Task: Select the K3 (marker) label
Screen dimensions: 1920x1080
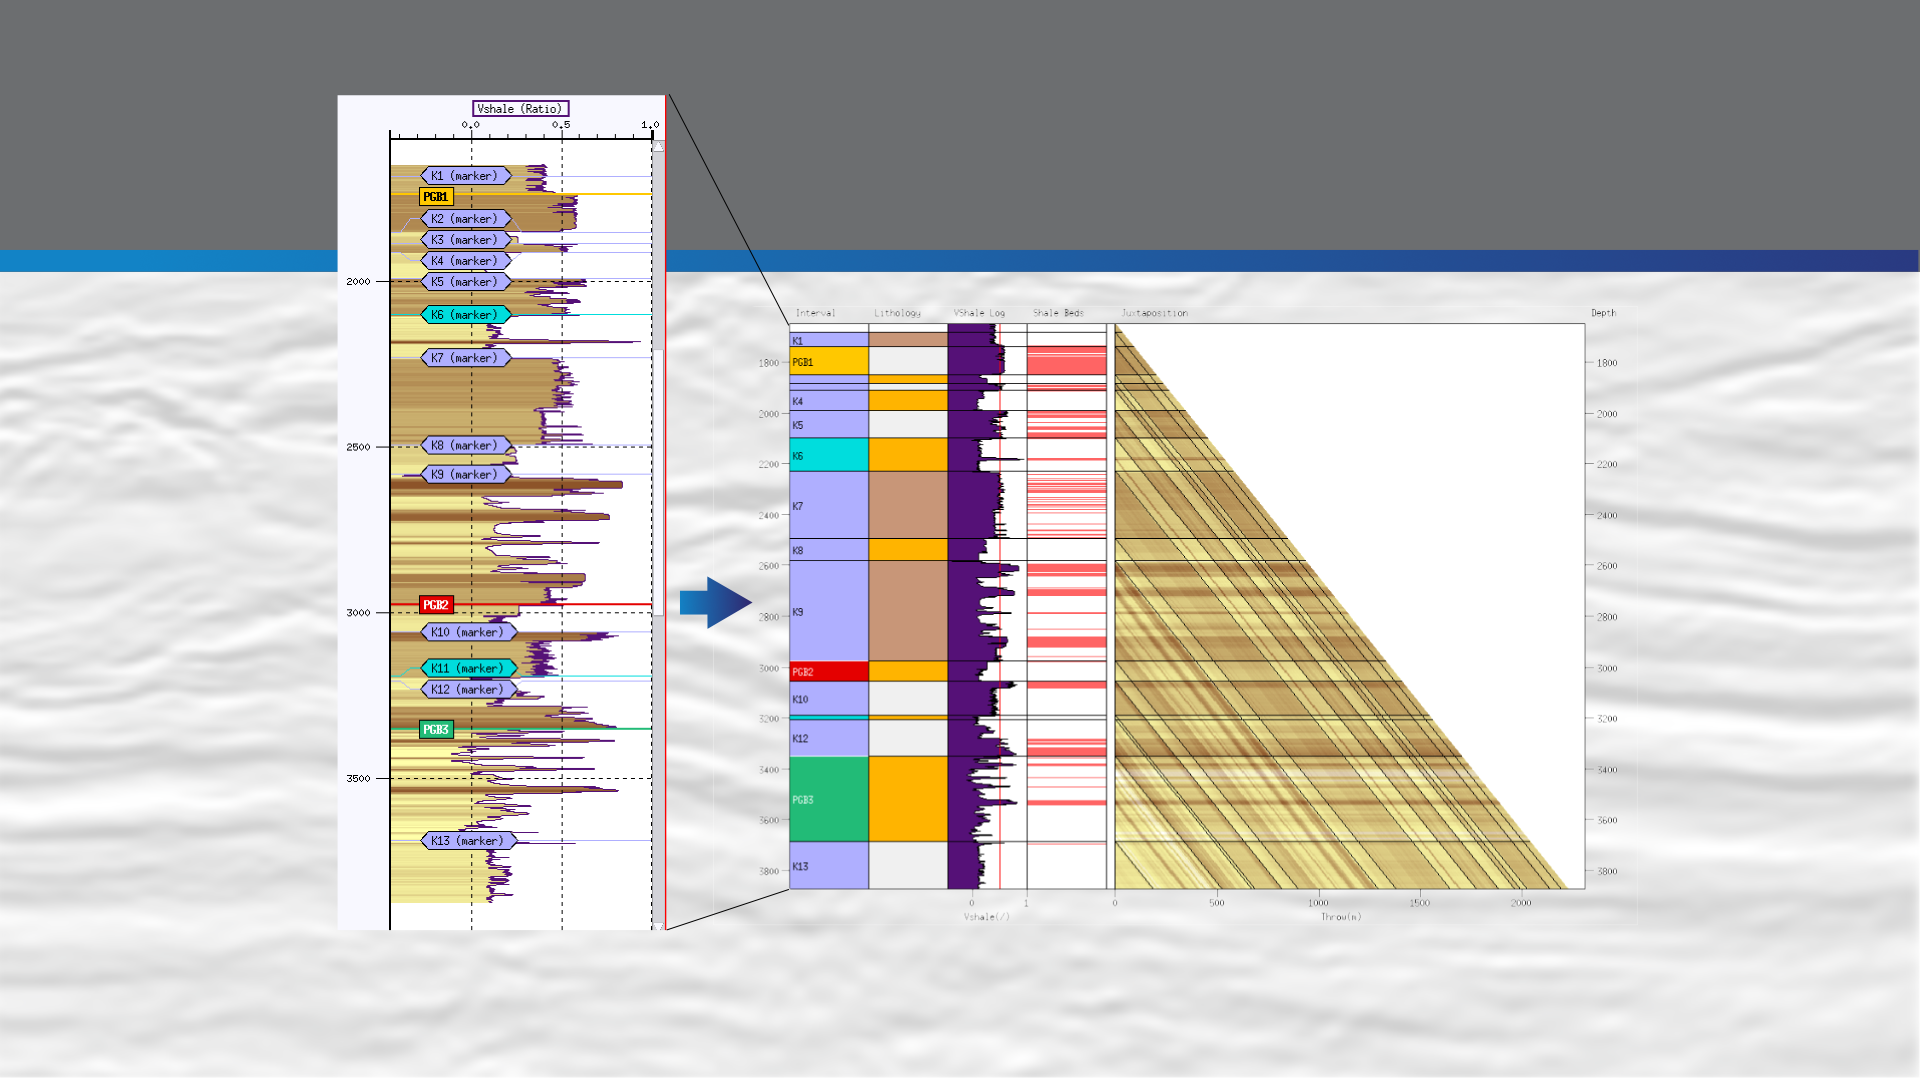Action: 466,240
